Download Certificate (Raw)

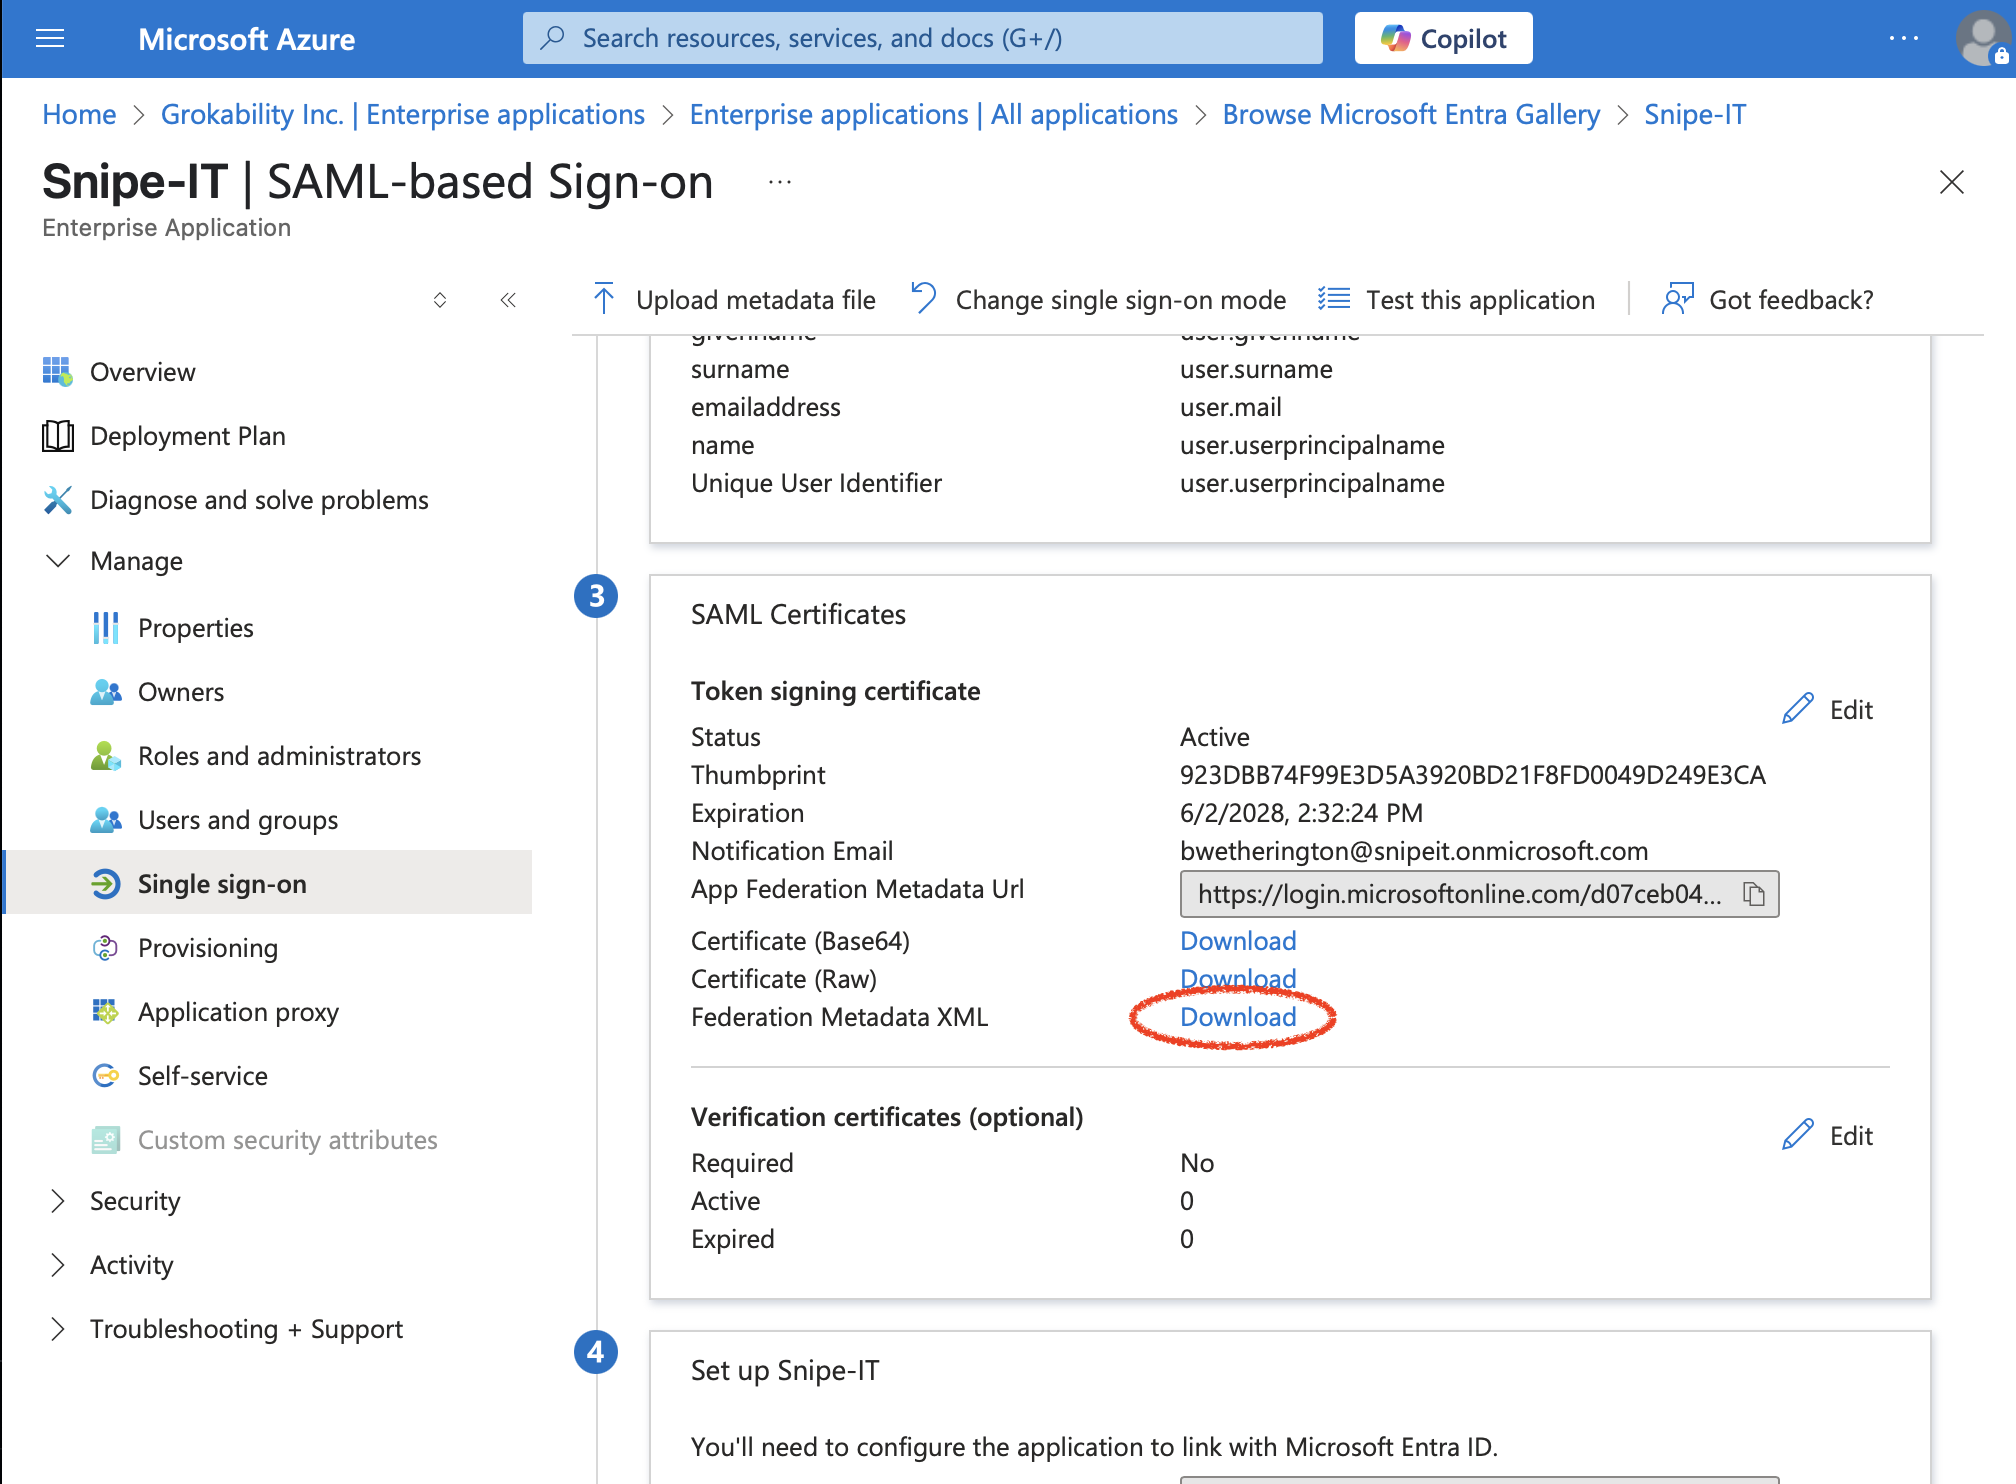pos(1238,978)
